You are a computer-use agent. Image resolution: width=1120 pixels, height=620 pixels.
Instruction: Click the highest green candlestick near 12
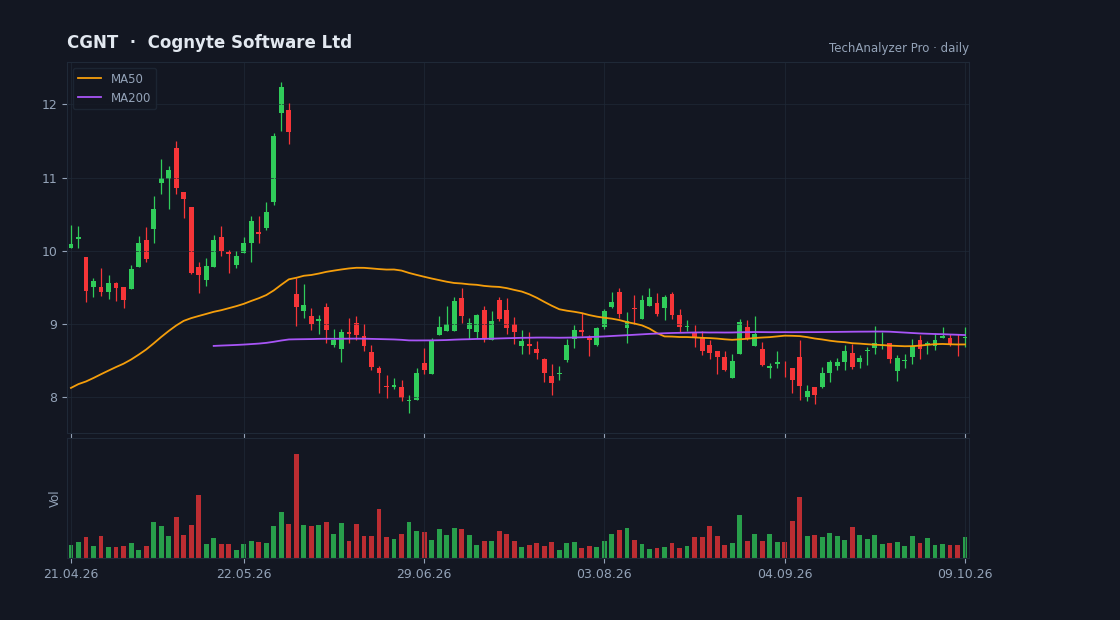(281, 100)
